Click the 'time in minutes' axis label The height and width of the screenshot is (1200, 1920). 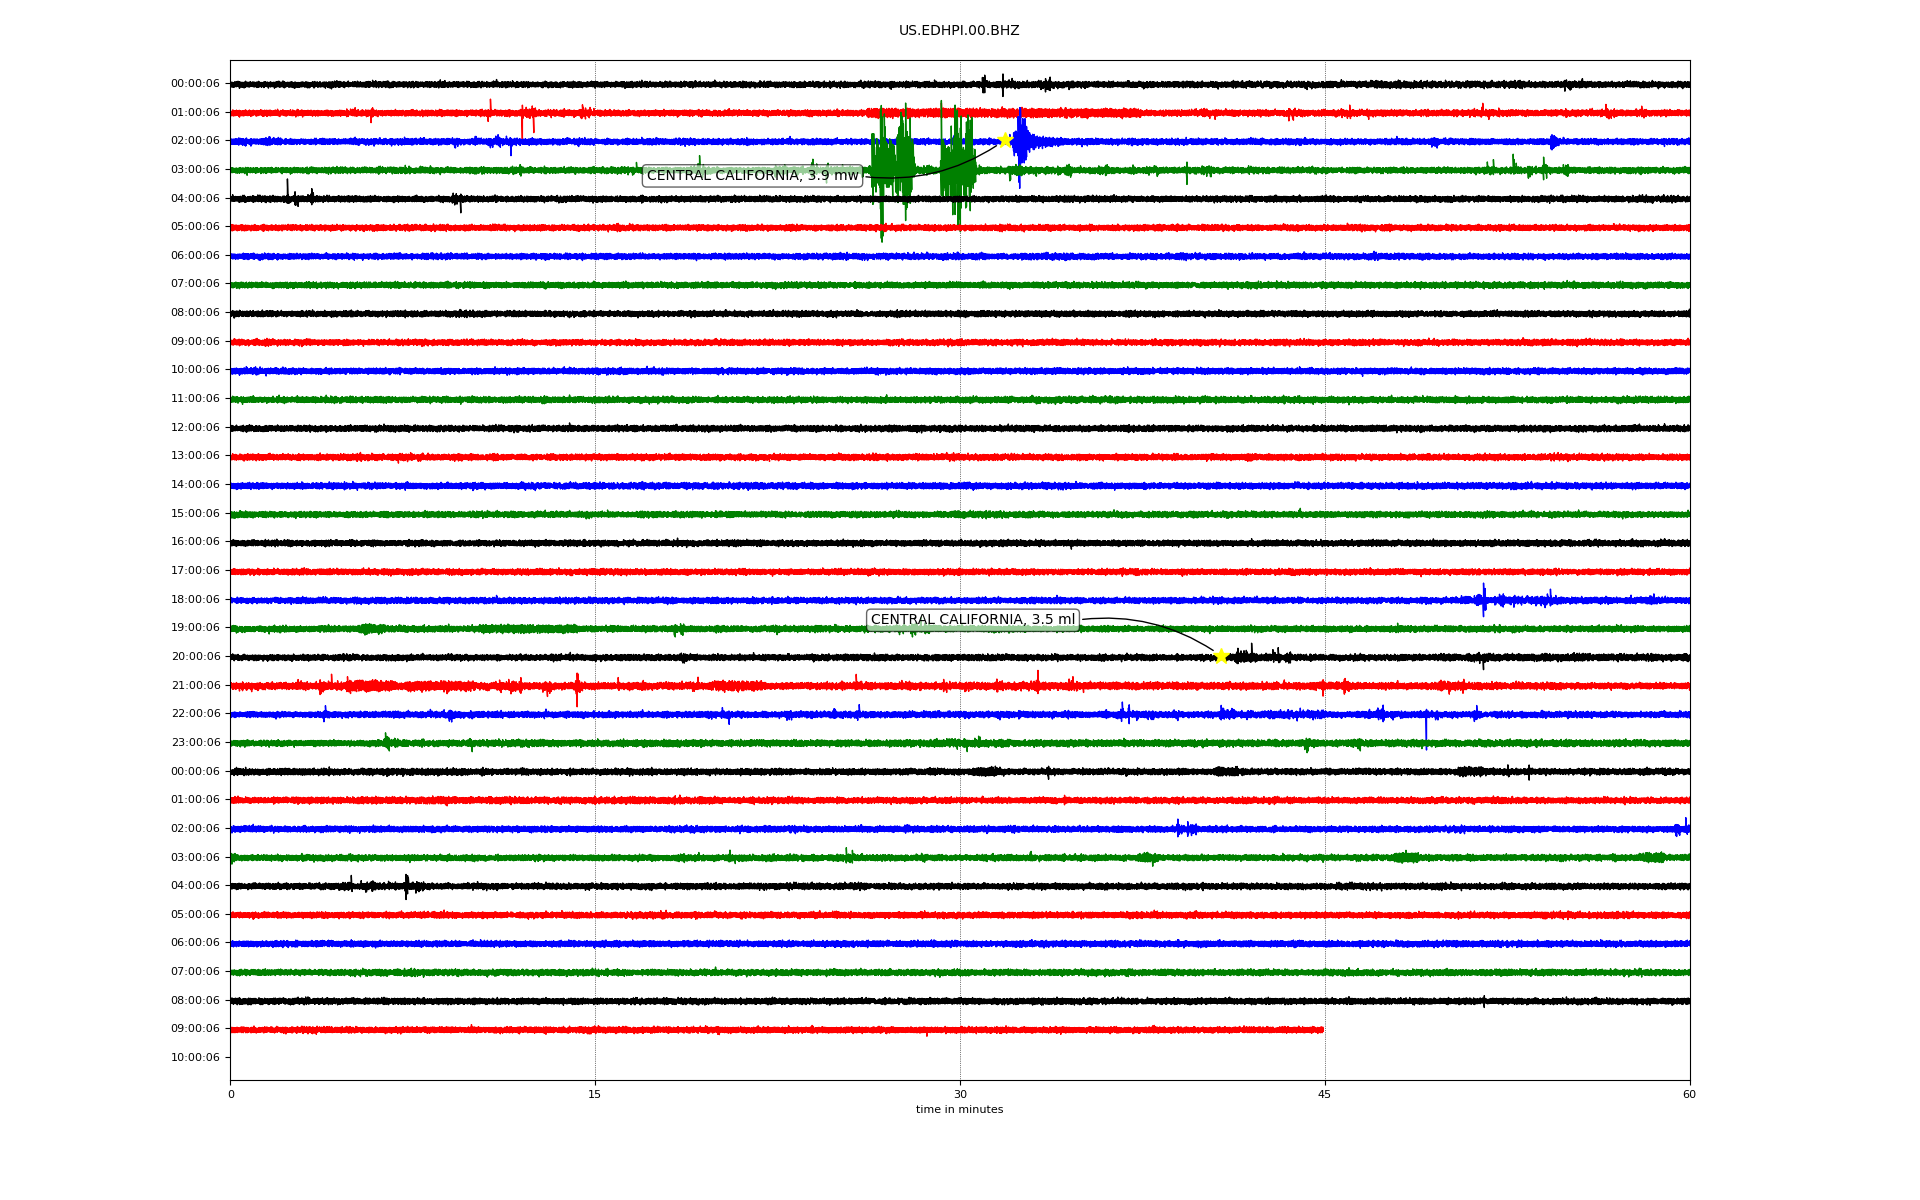pyautogui.click(x=958, y=1110)
